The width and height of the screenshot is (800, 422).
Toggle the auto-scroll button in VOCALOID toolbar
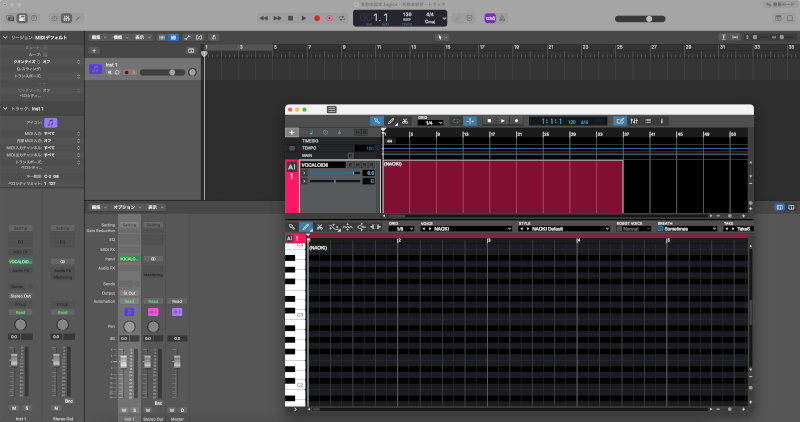coord(470,121)
